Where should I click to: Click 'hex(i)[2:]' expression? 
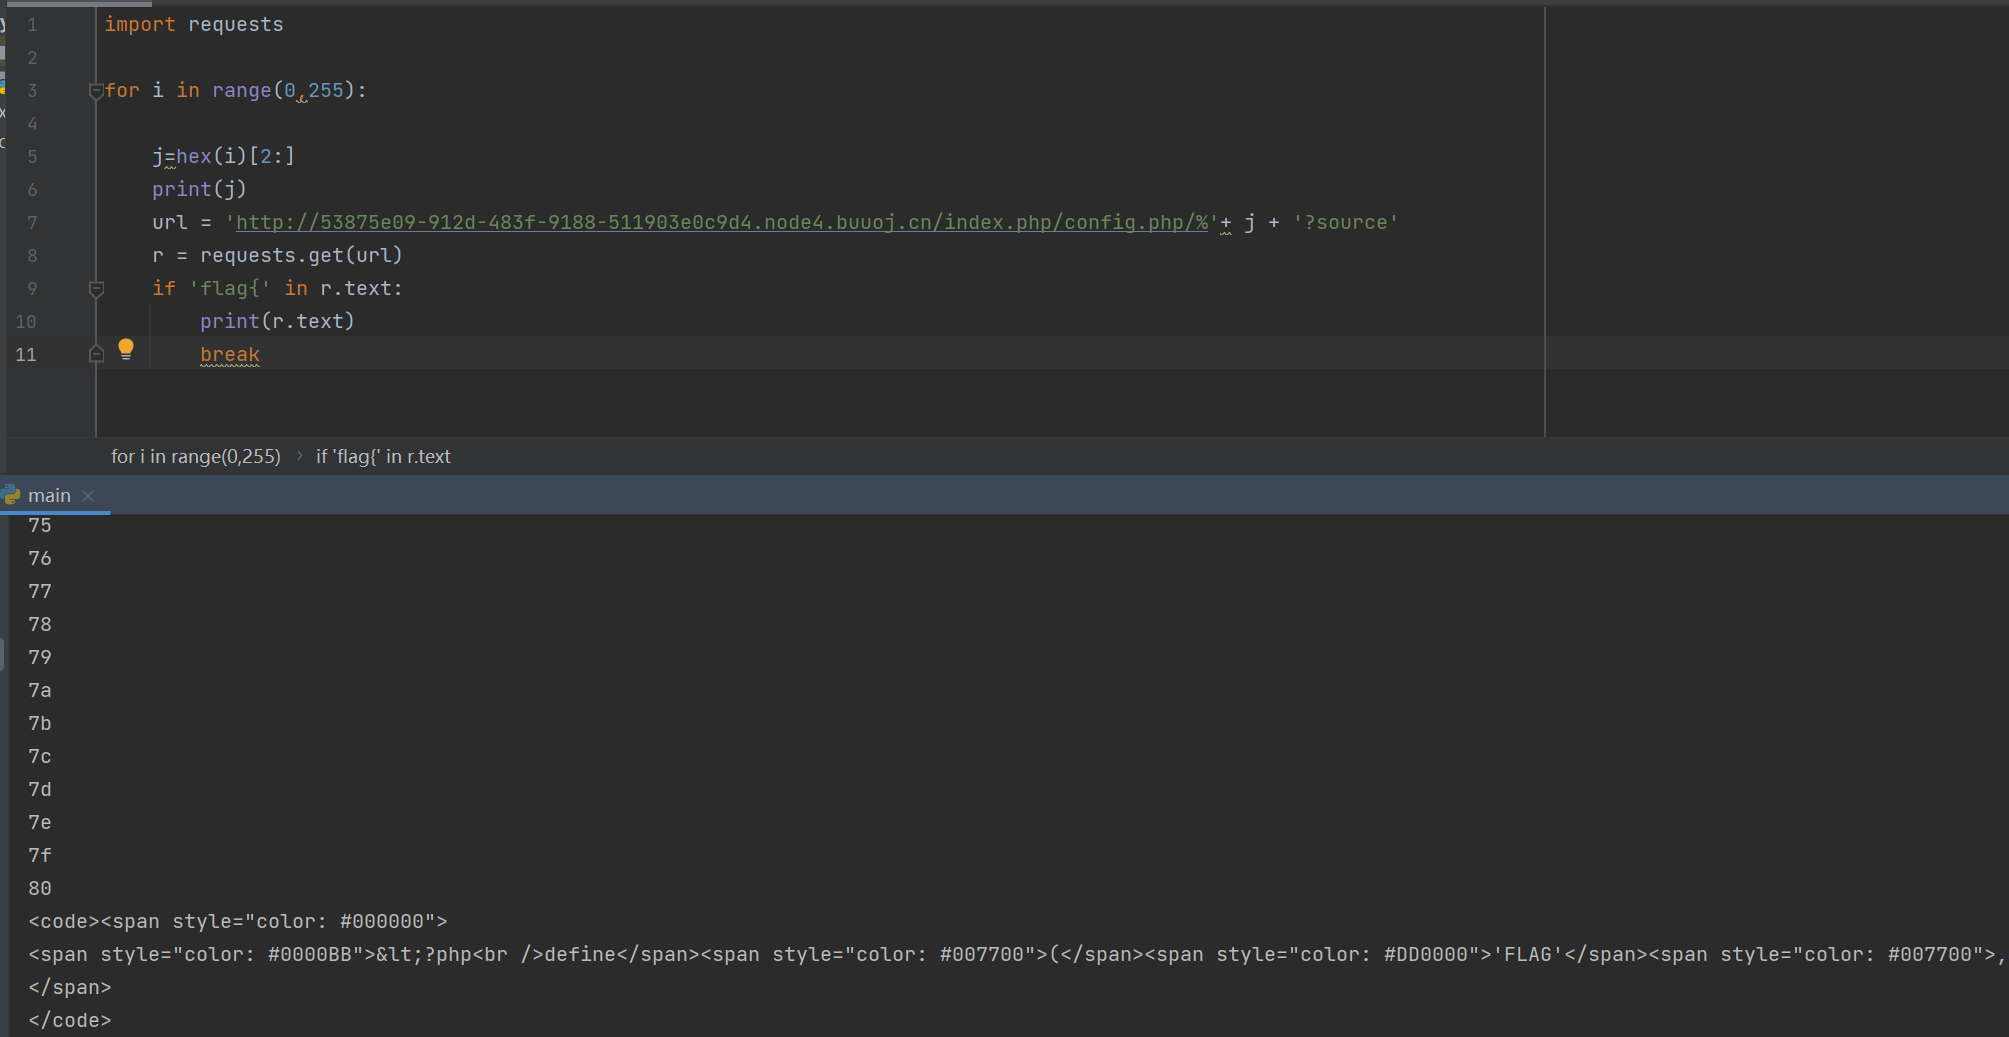(x=235, y=156)
